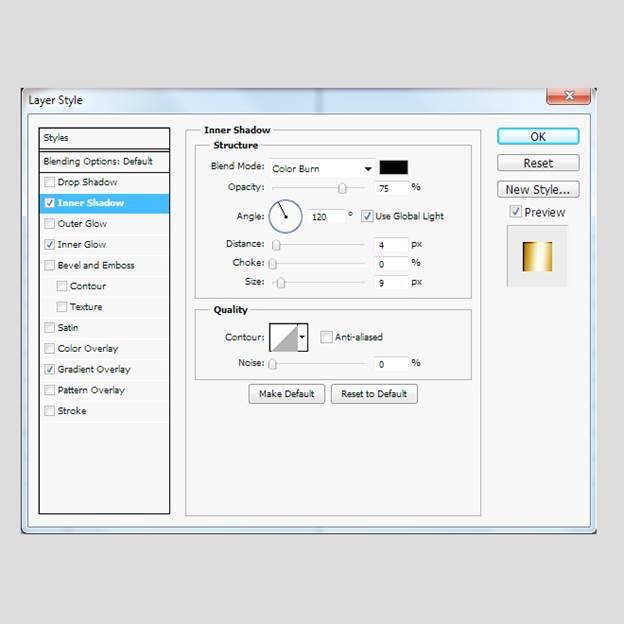Click the Opacity slider handle
This screenshot has height=624, width=624.
[x=342, y=187]
